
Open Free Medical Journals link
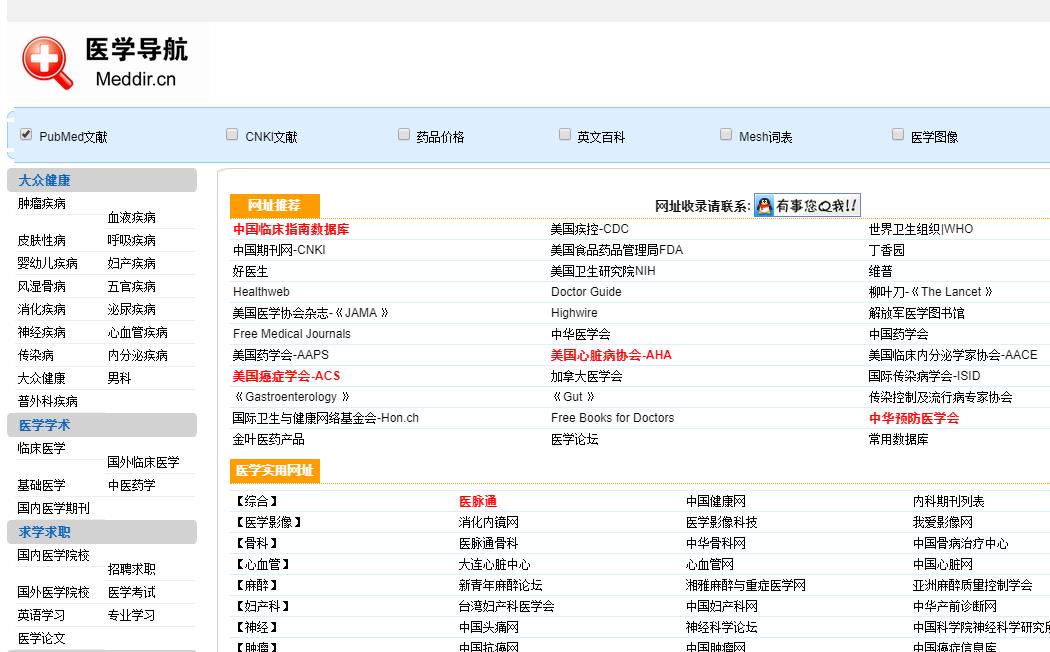(291, 333)
